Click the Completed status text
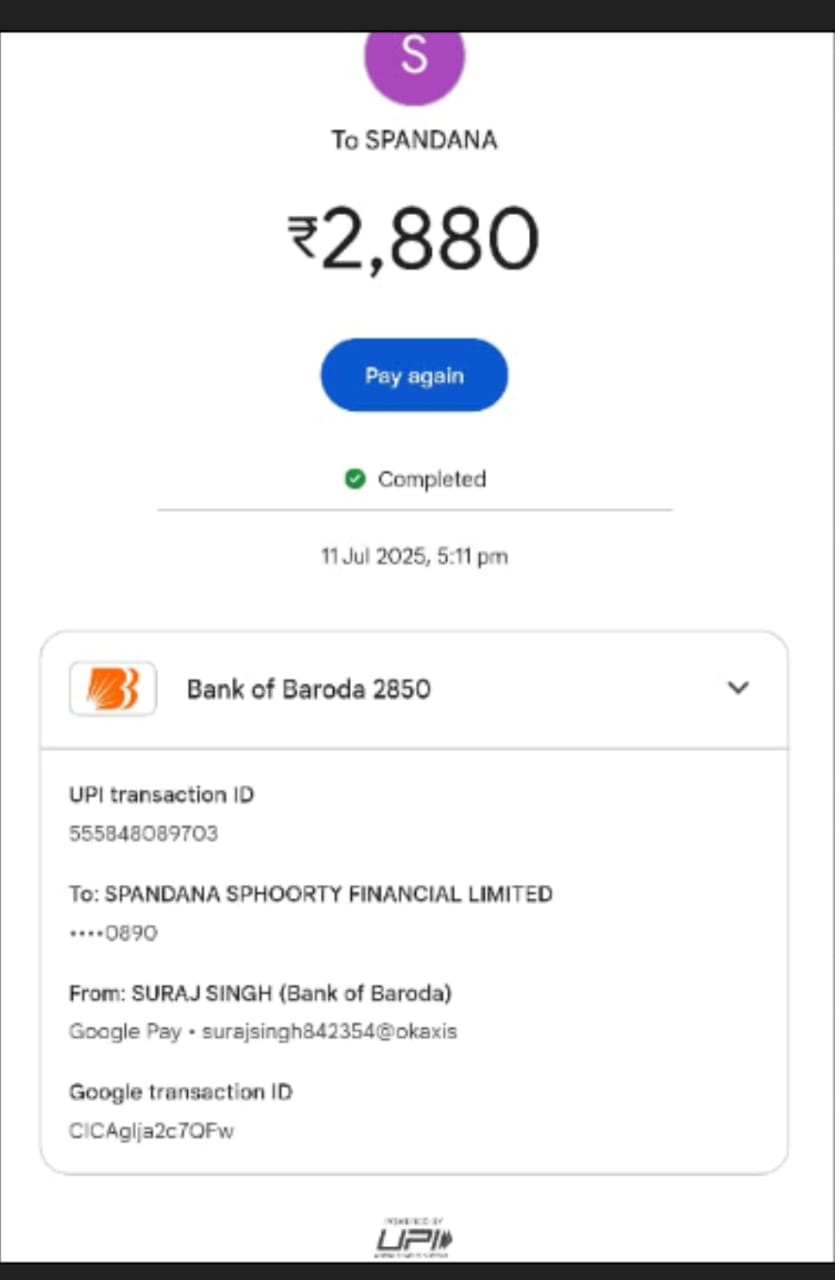835x1280 pixels. (x=431, y=479)
